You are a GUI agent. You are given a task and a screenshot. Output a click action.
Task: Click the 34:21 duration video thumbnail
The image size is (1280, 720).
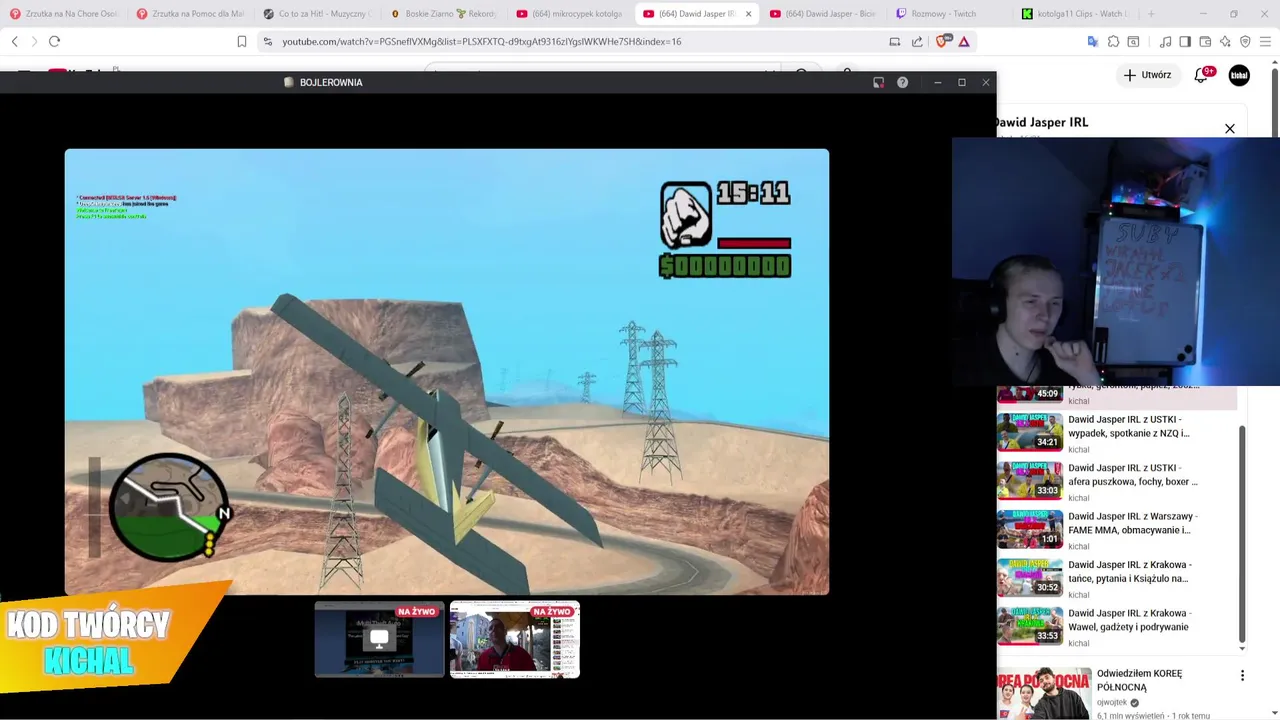click(1030, 432)
